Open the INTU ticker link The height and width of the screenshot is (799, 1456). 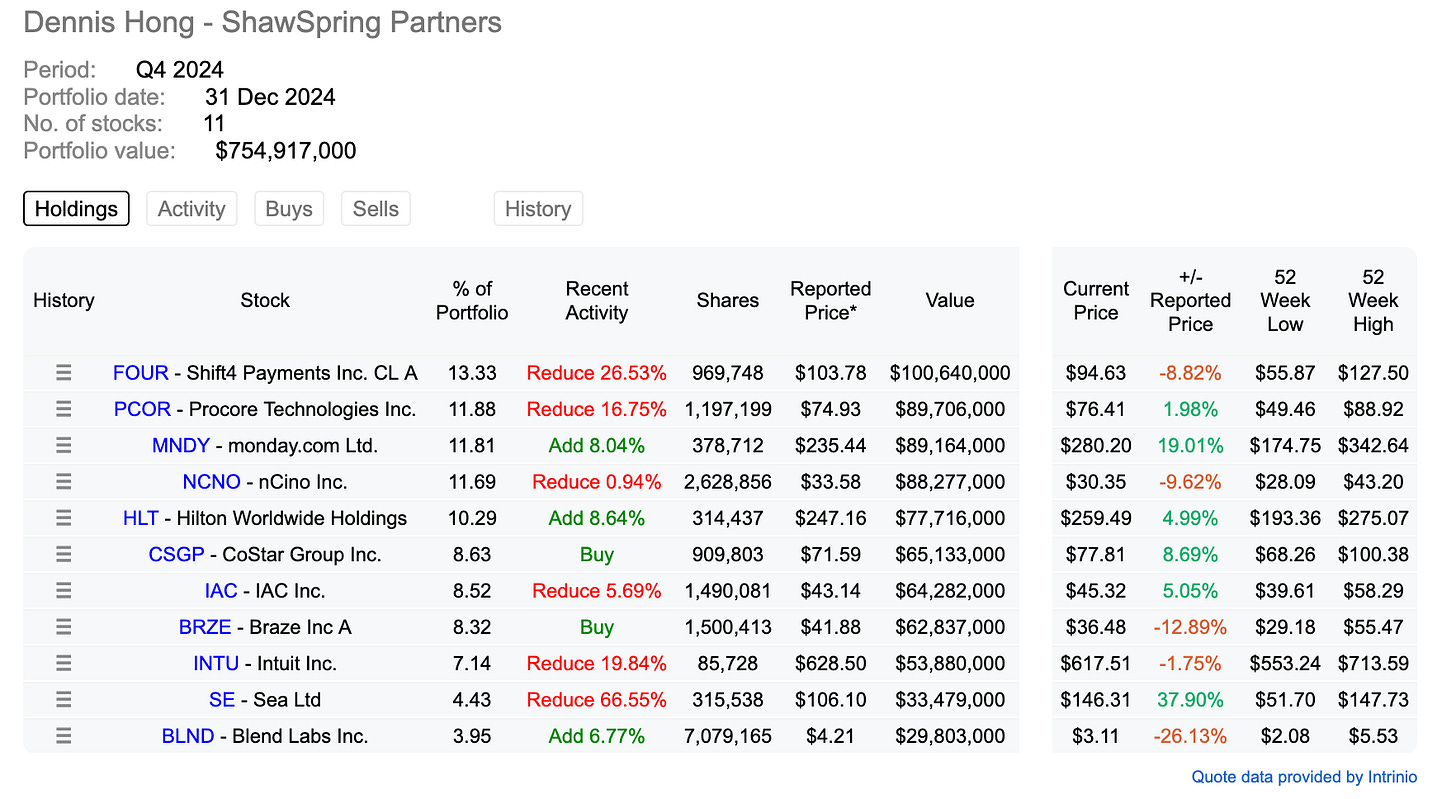click(x=216, y=664)
